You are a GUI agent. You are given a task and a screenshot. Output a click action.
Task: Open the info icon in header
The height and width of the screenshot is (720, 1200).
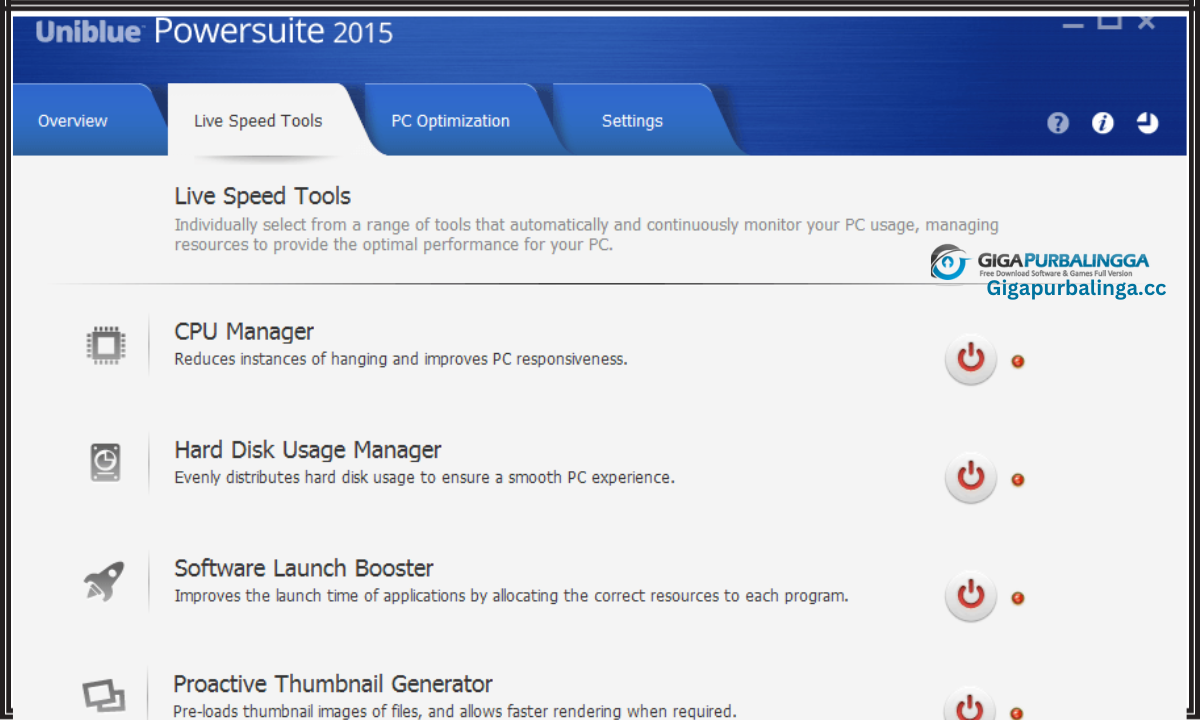point(1103,123)
